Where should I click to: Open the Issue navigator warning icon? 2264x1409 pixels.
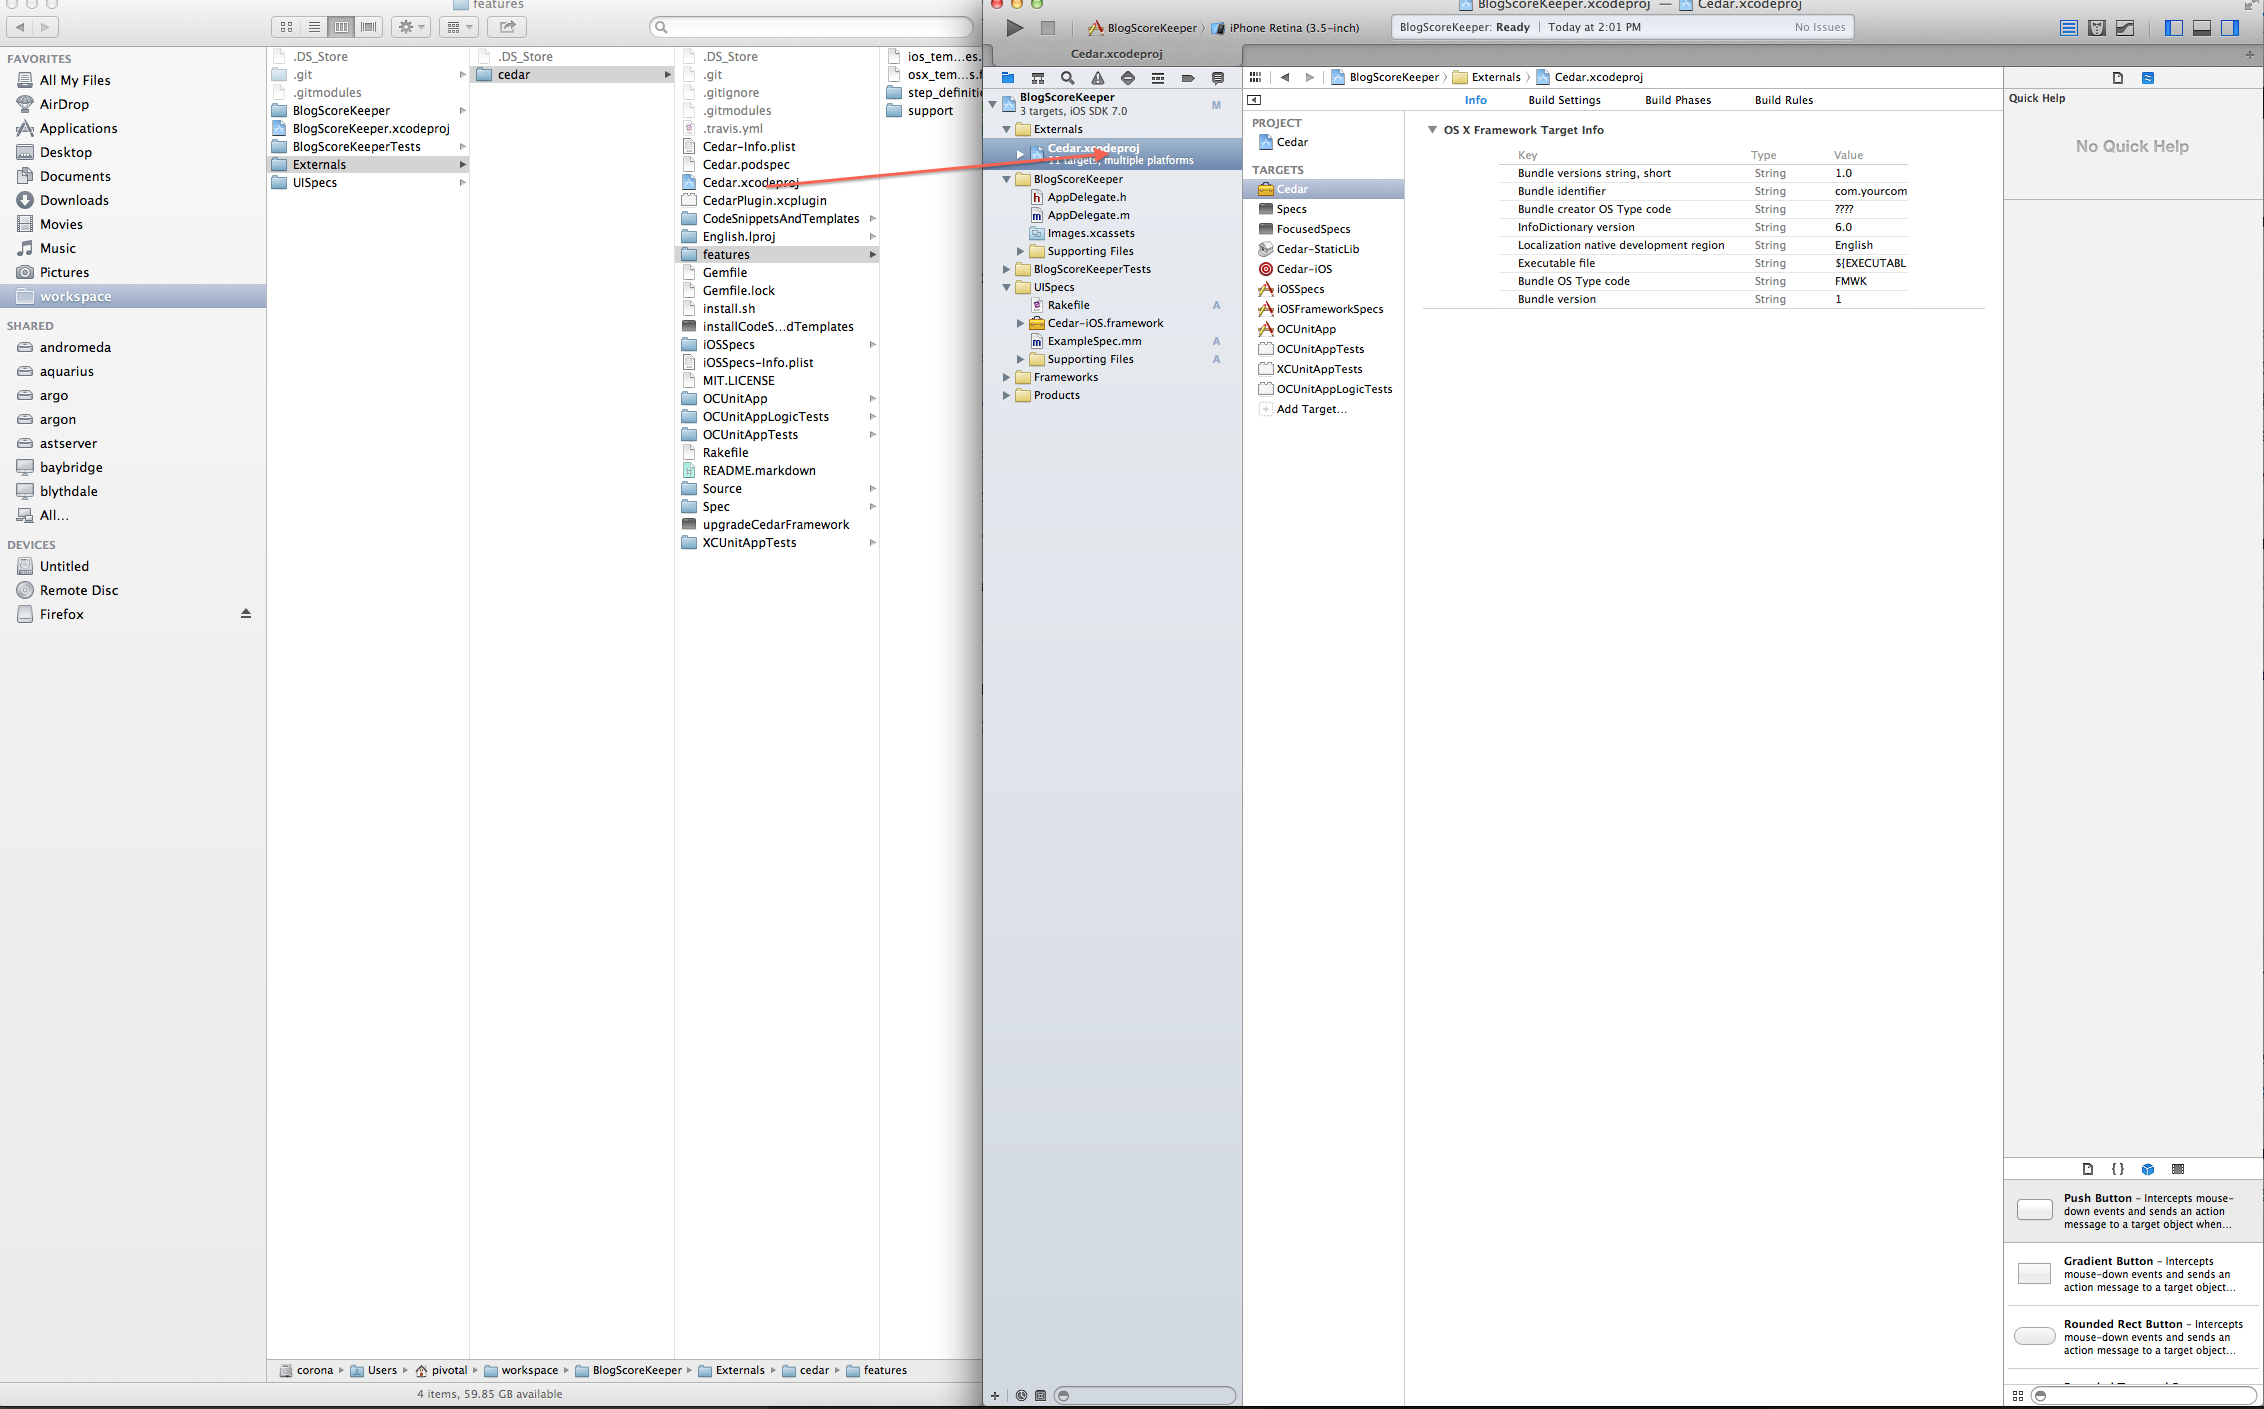(1098, 78)
